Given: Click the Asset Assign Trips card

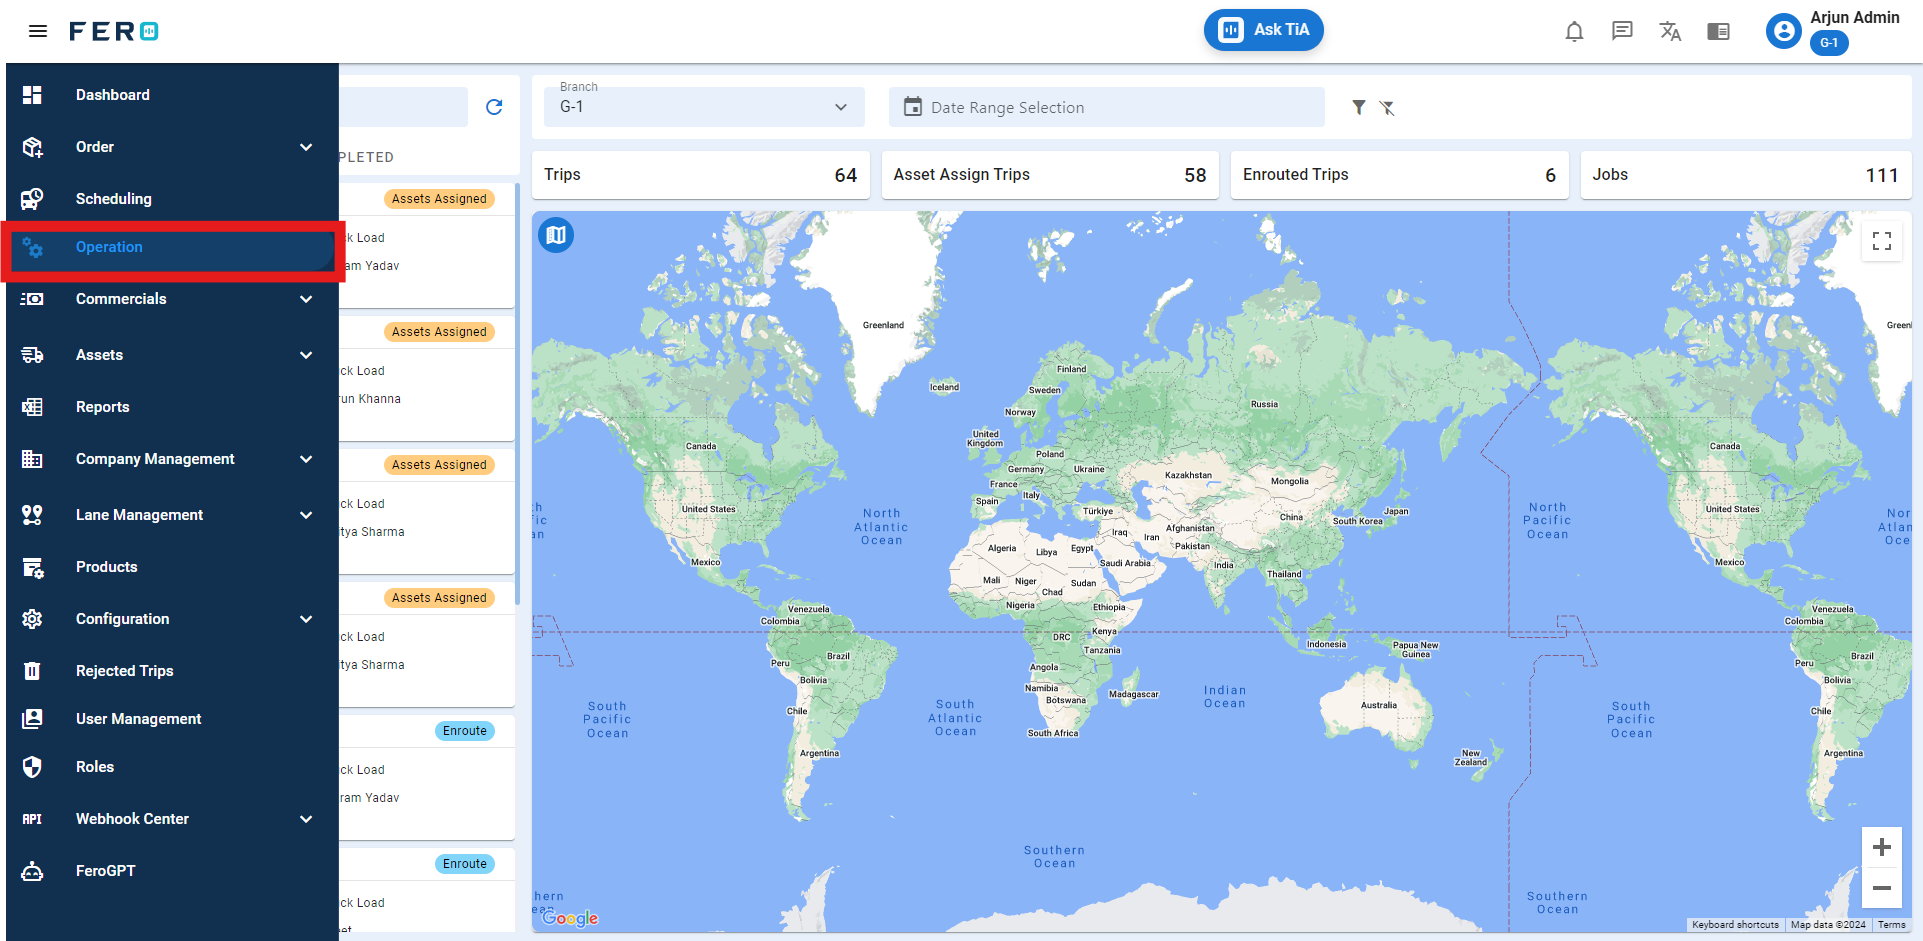Looking at the screenshot, I should point(1050,175).
